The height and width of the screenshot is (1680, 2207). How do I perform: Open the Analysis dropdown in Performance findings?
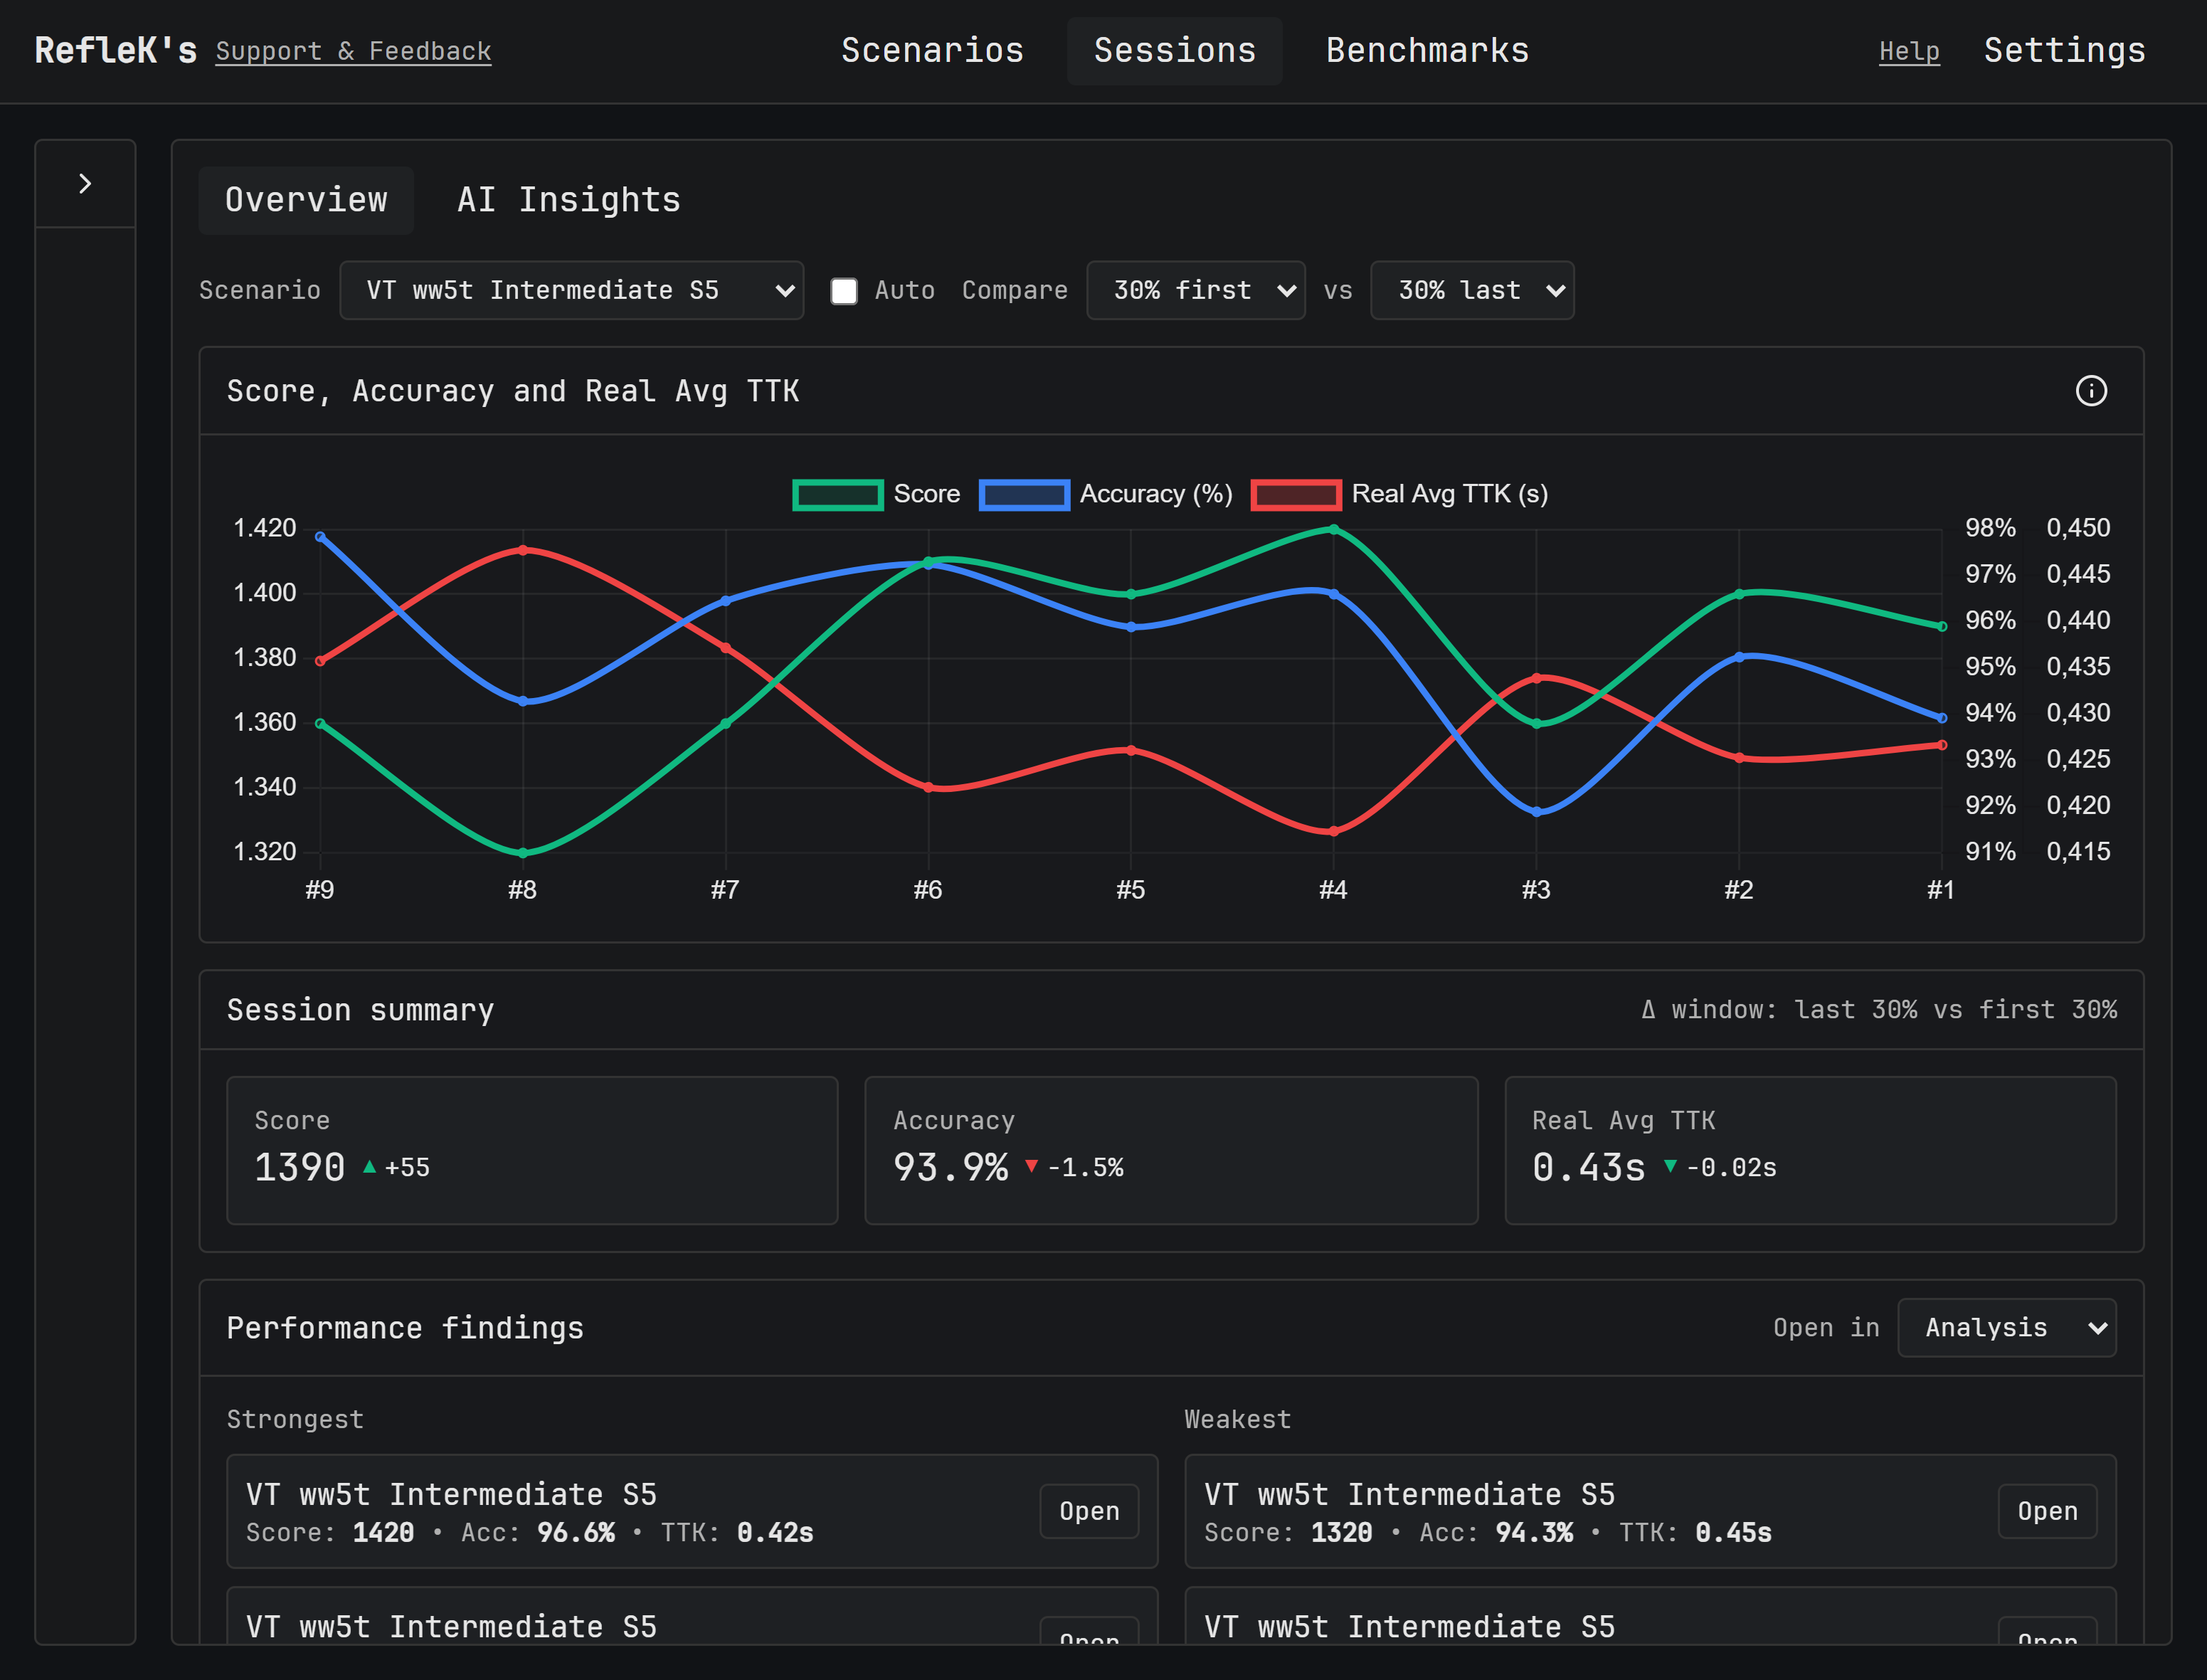[2006, 1328]
